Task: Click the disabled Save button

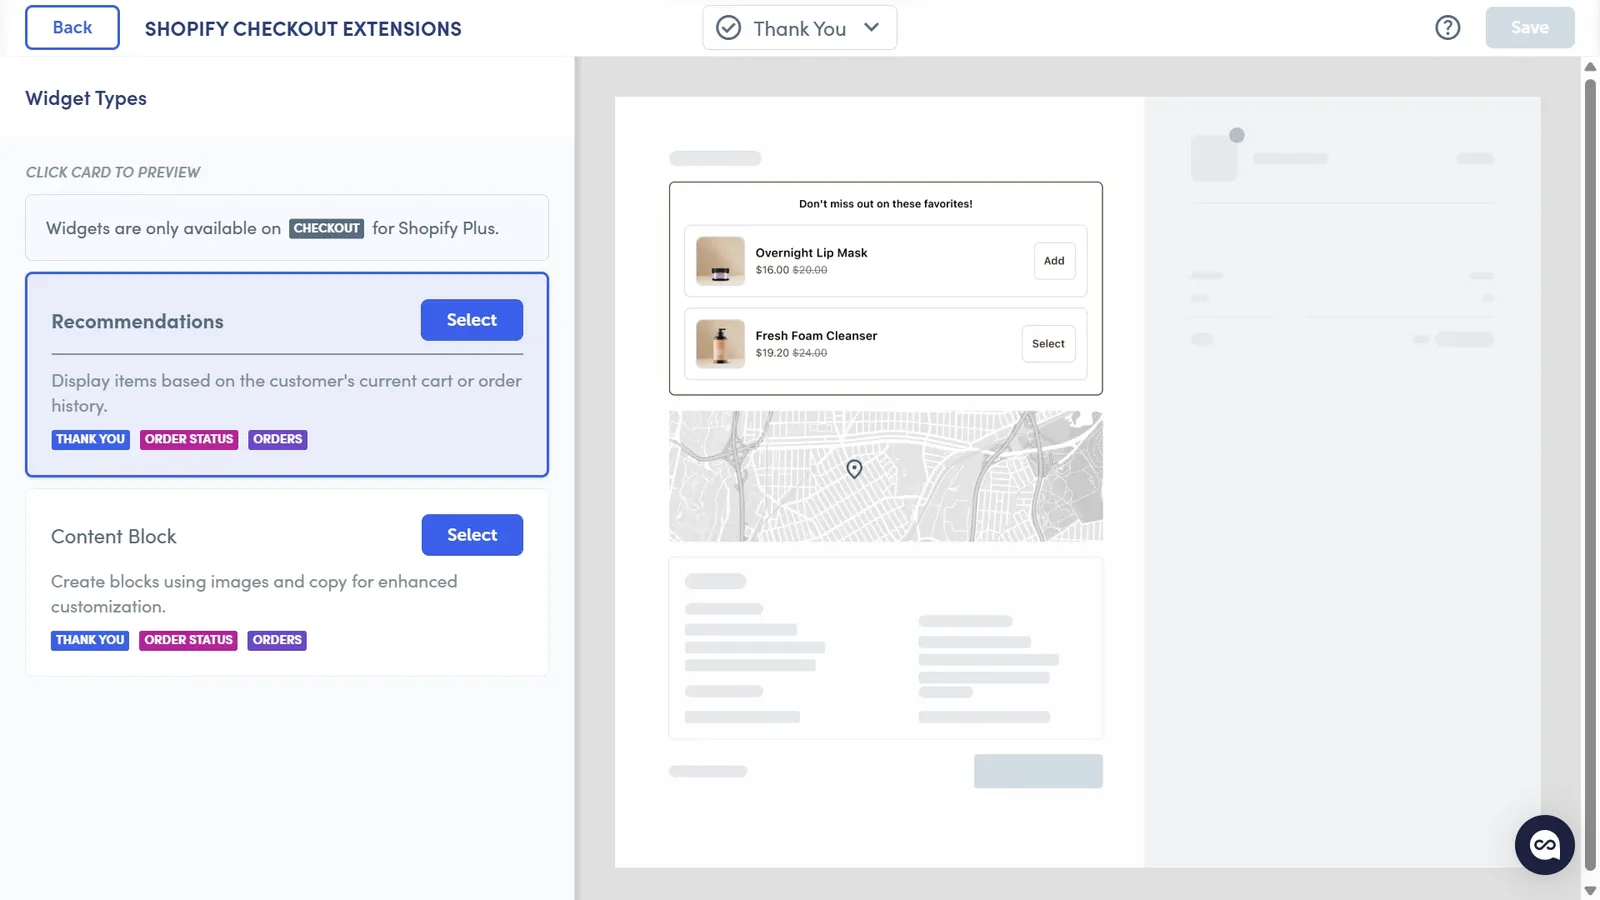Action: tap(1529, 28)
